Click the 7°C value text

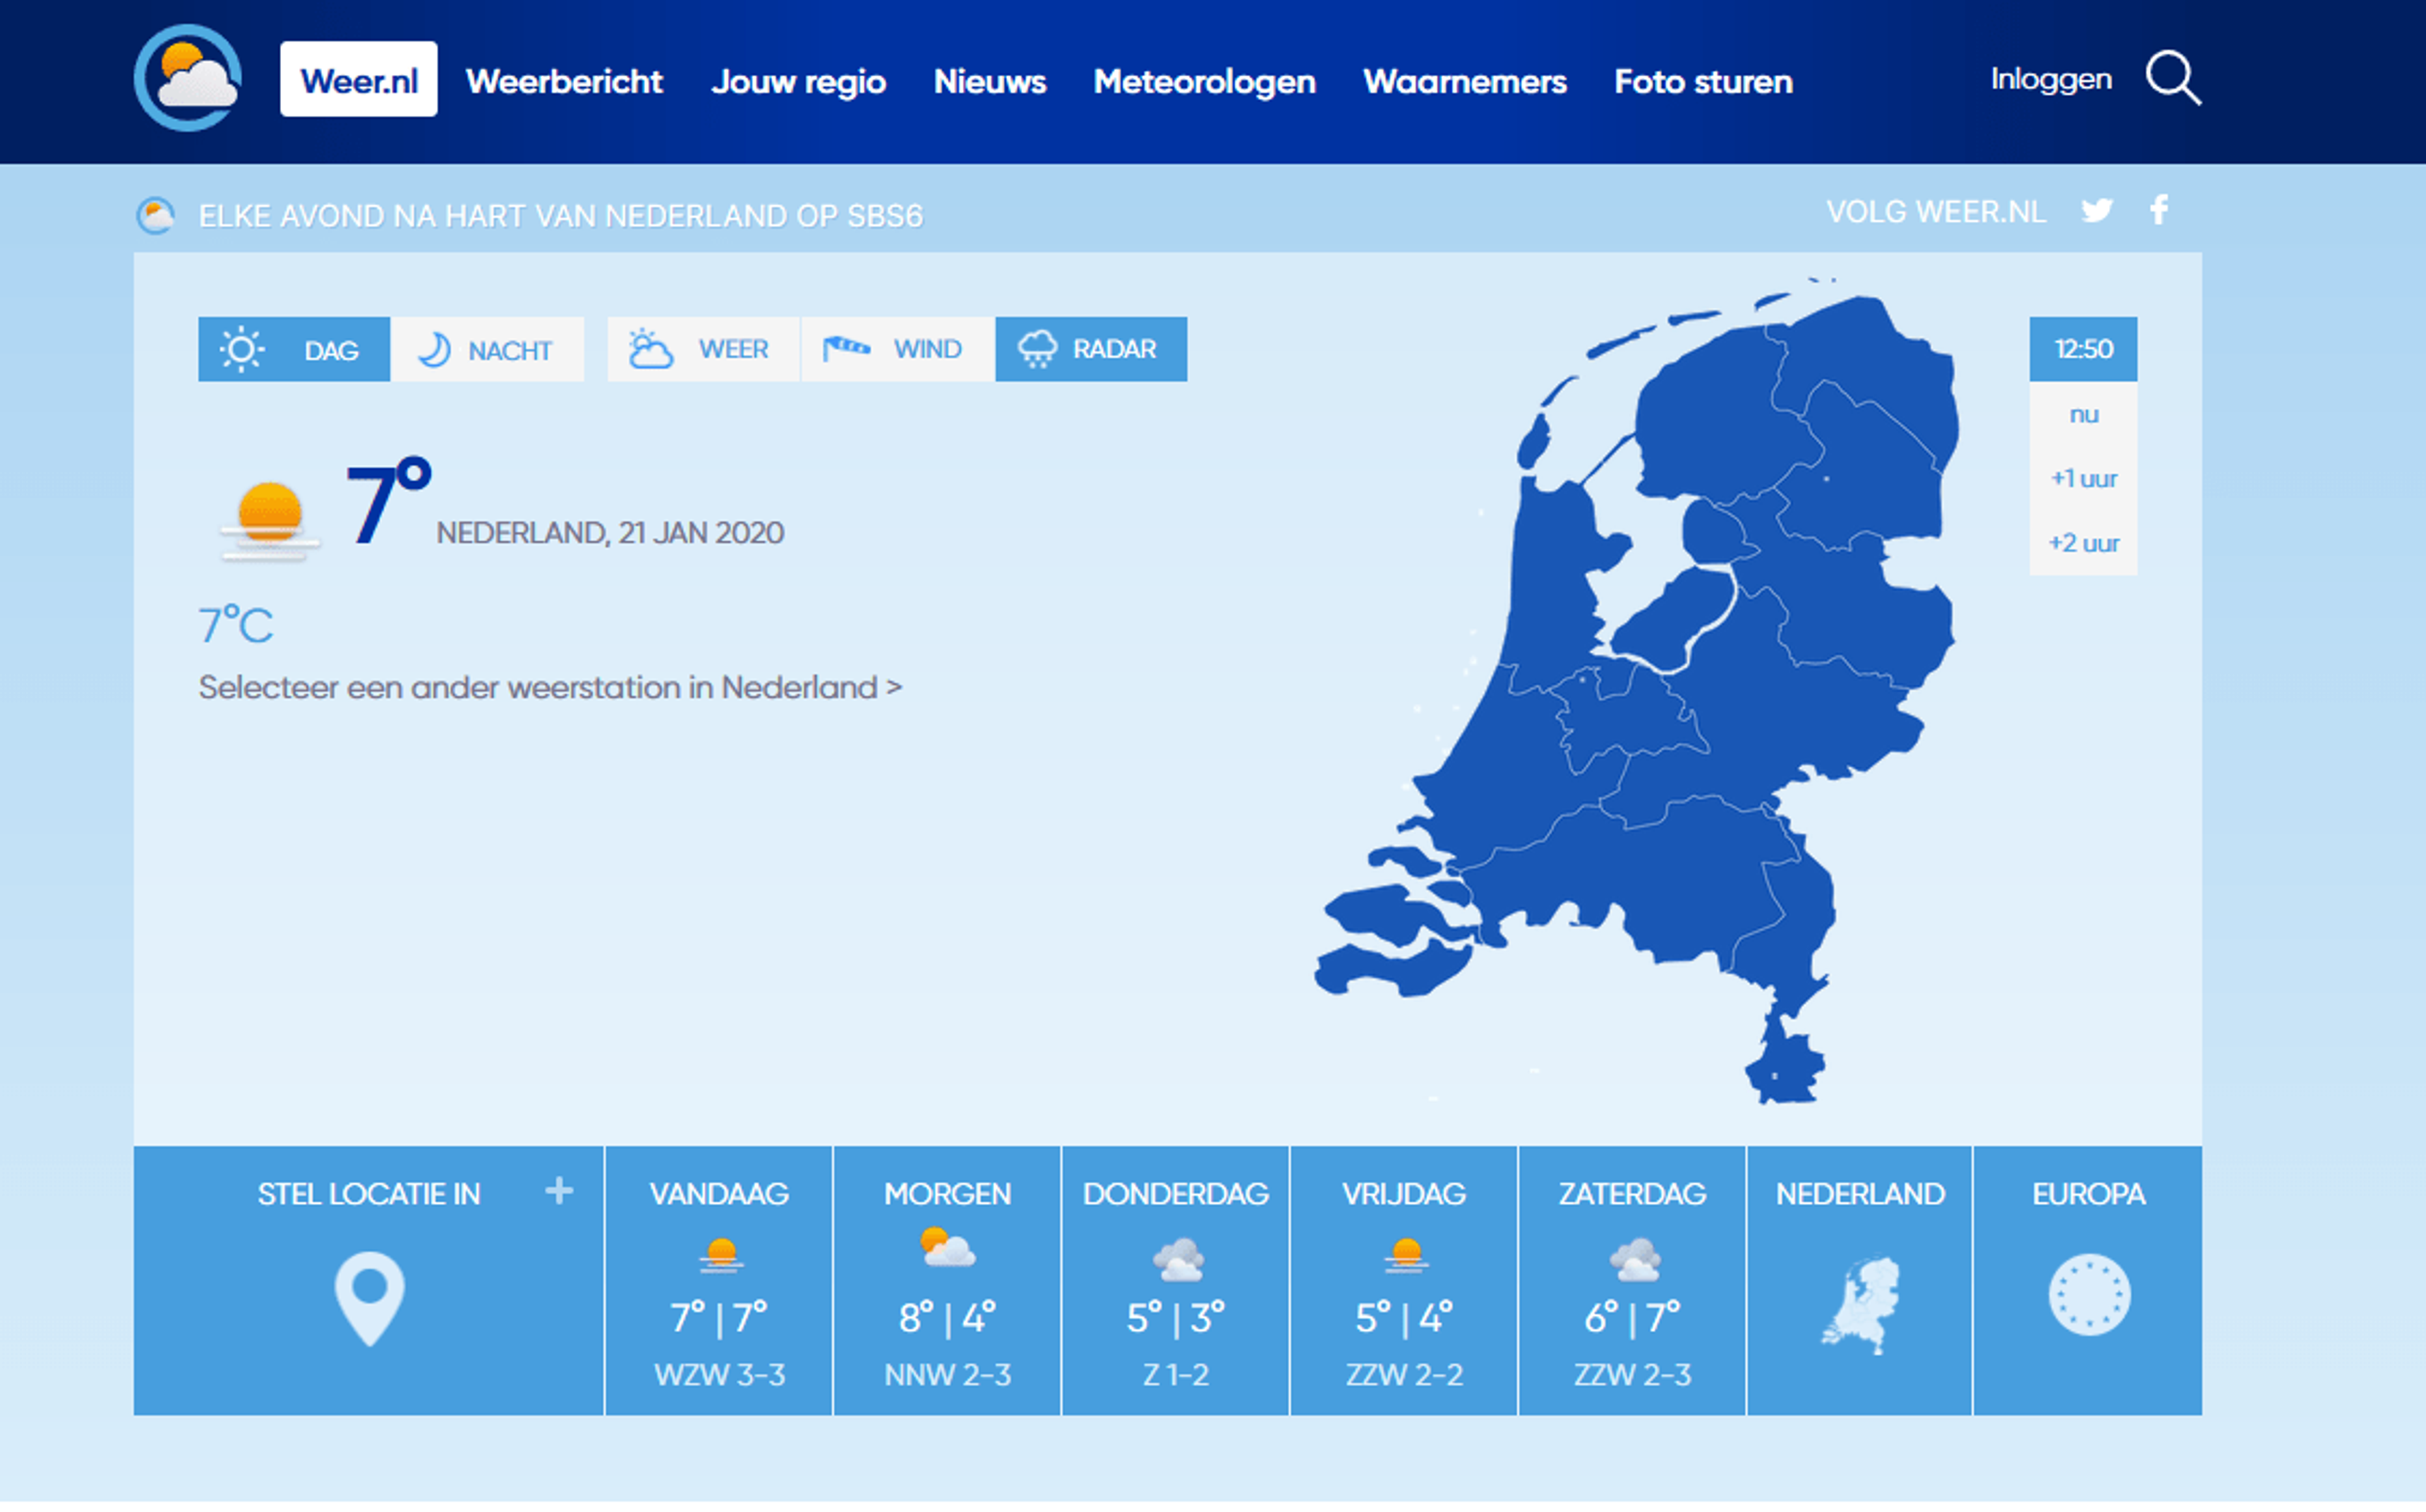tap(235, 625)
